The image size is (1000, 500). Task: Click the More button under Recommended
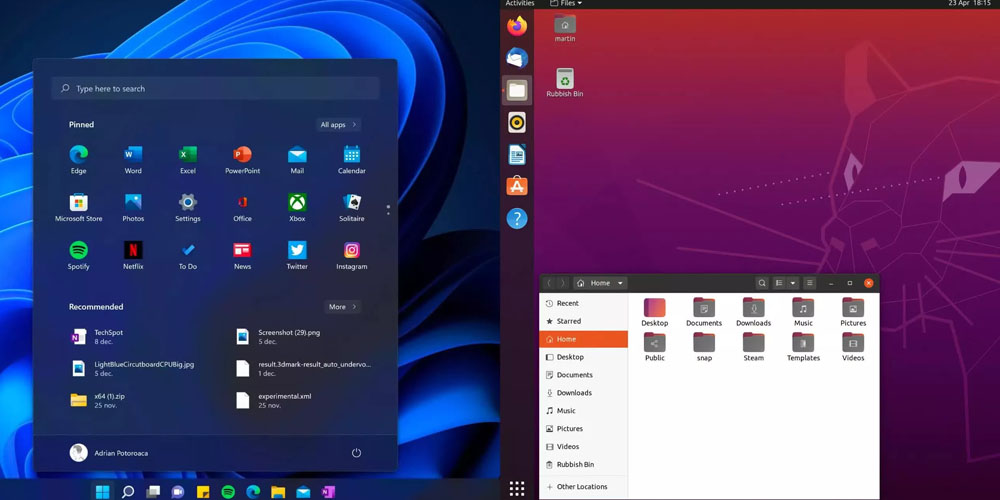pyautogui.click(x=342, y=307)
